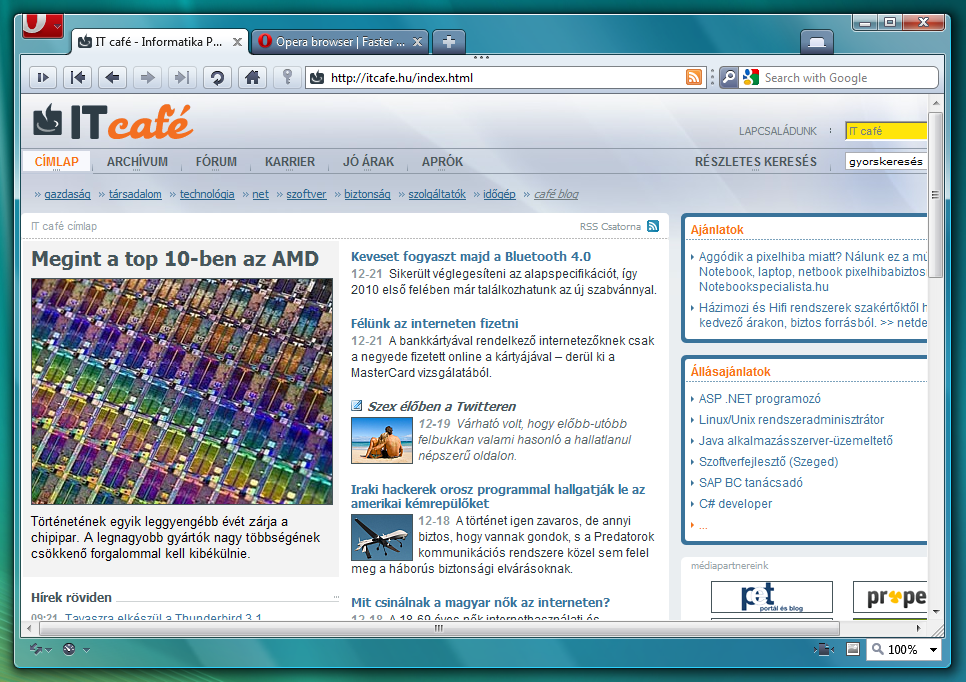Screen dimensions: 966x682
Task: Click the RSS feed icon in address bar
Action: 694,78
